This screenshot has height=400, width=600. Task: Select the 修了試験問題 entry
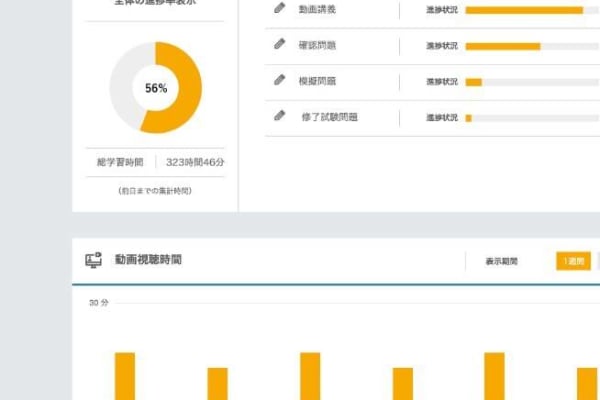(329, 118)
